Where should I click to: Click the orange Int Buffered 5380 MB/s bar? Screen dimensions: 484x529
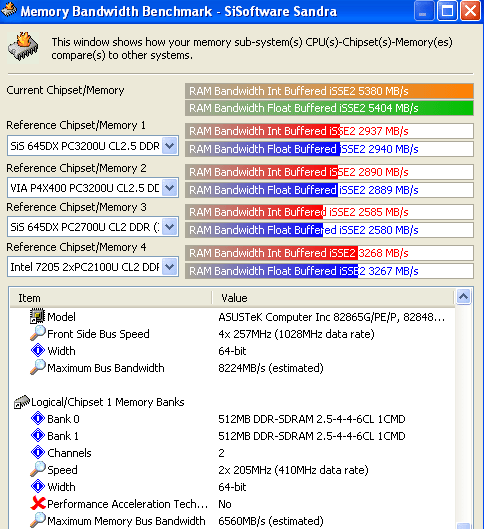point(329,91)
